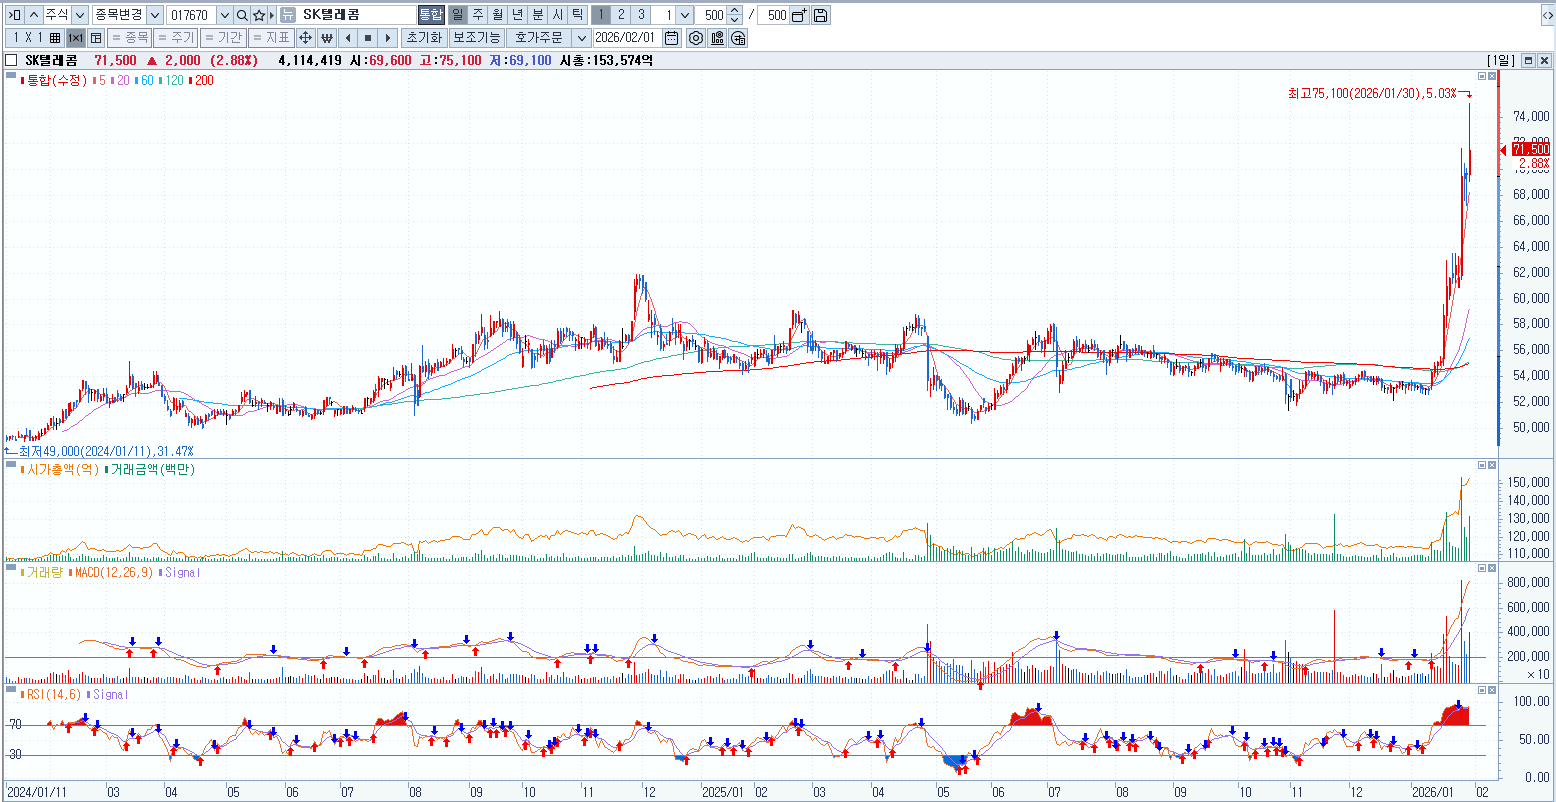This screenshot has height=802, width=1556.
Task: Step chart forward with right triangle
Action: tap(387, 38)
